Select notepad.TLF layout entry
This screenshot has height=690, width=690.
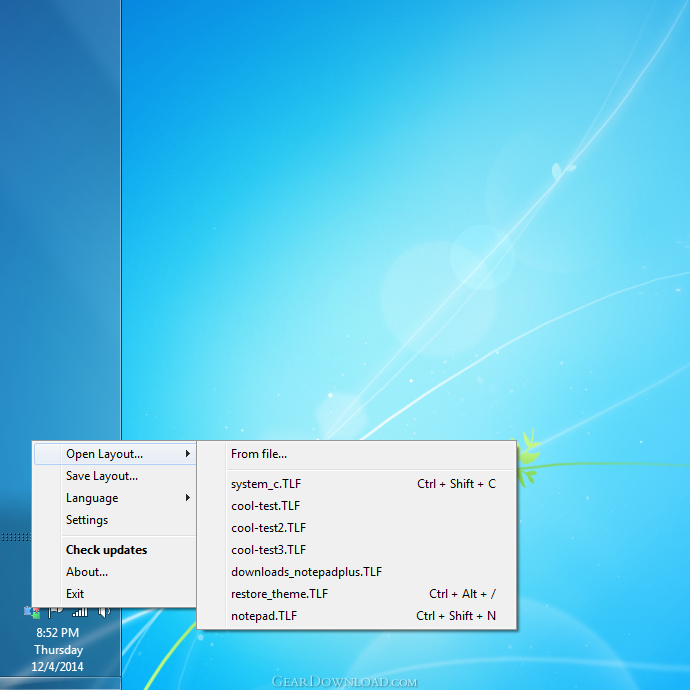(356, 616)
